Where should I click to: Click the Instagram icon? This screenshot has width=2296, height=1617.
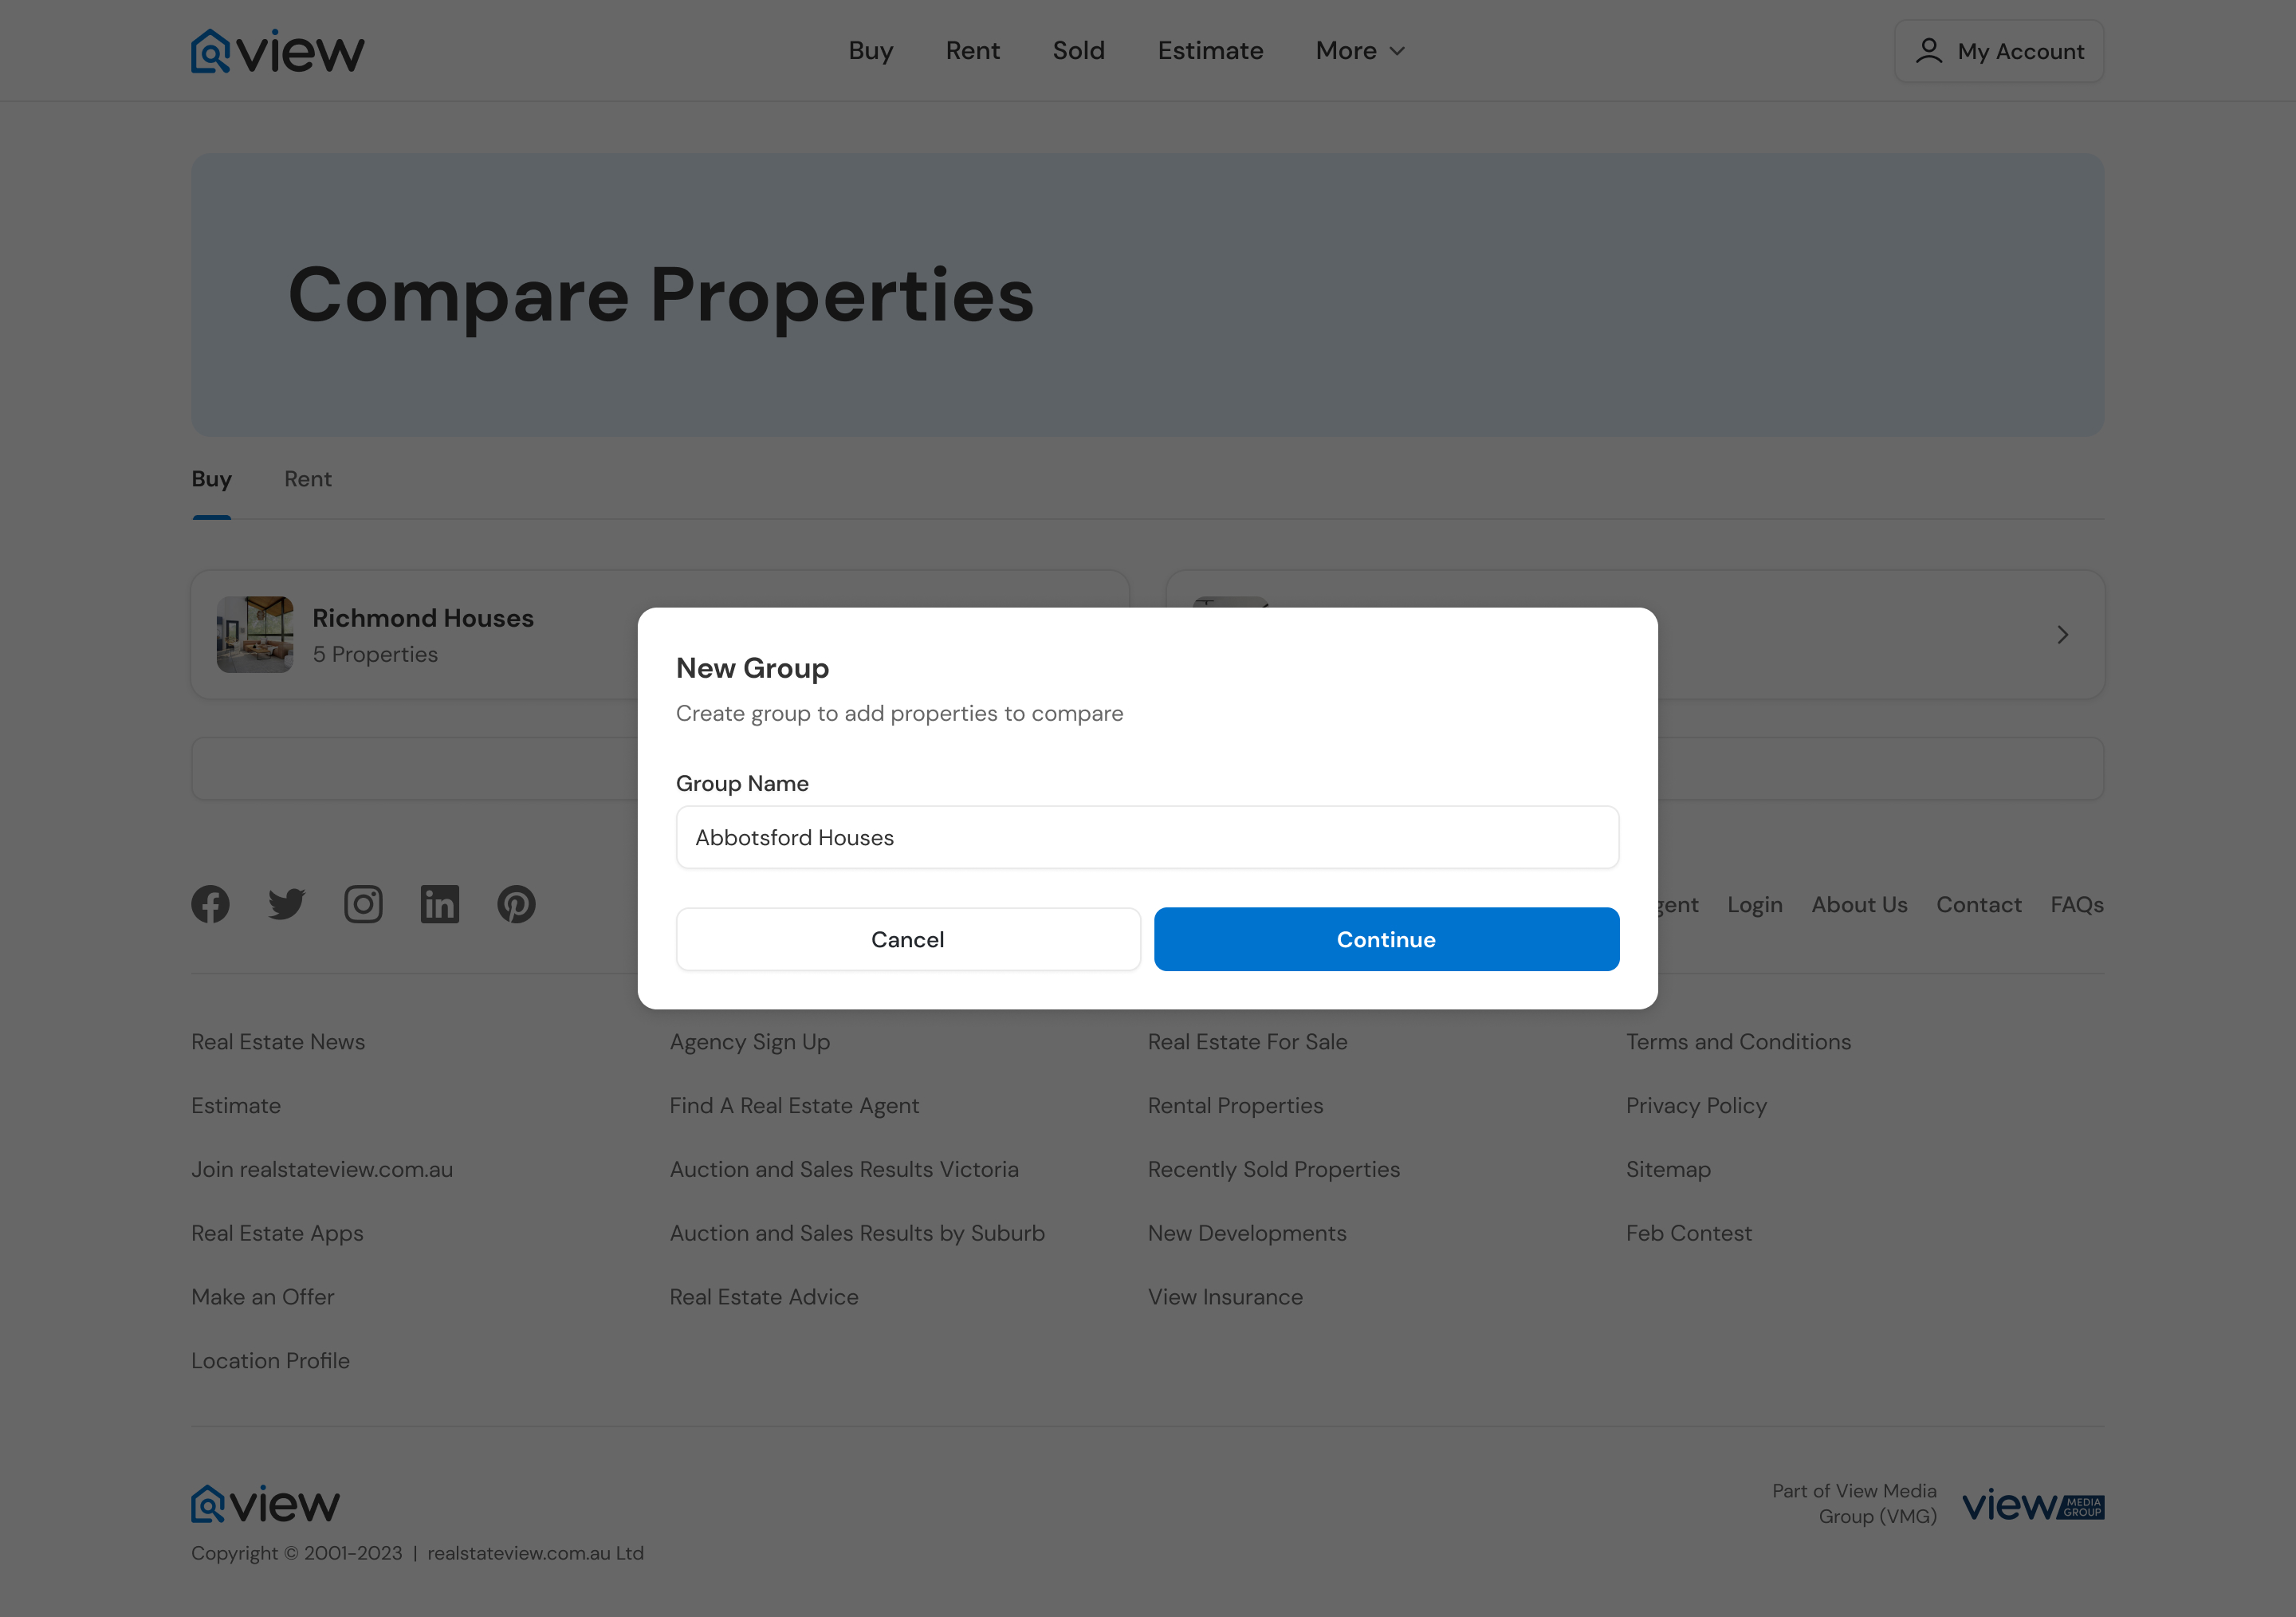(363, 904)
